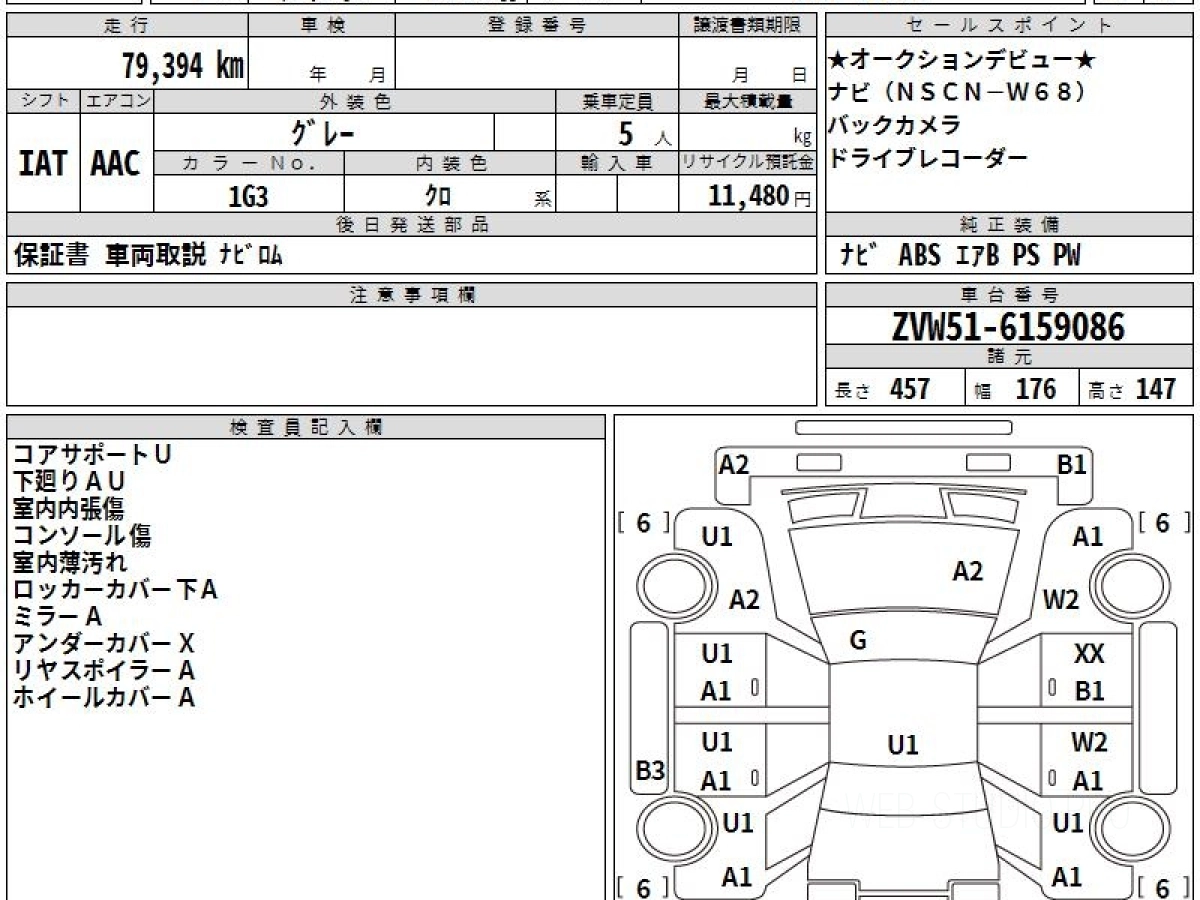Select the IAT shift value

pos(43,163)
